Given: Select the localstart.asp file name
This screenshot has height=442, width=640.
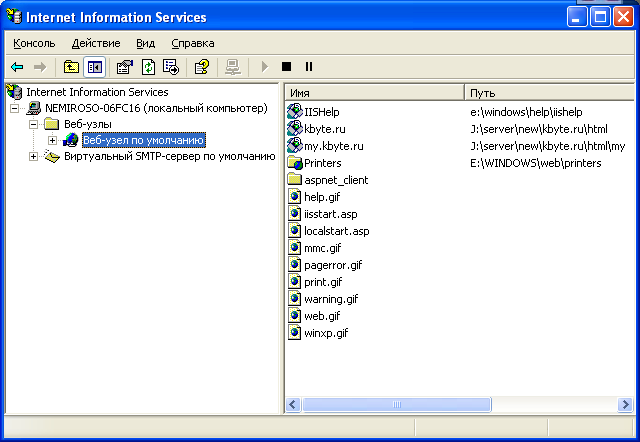Looking at the screenshot, I should coord(337,231).
